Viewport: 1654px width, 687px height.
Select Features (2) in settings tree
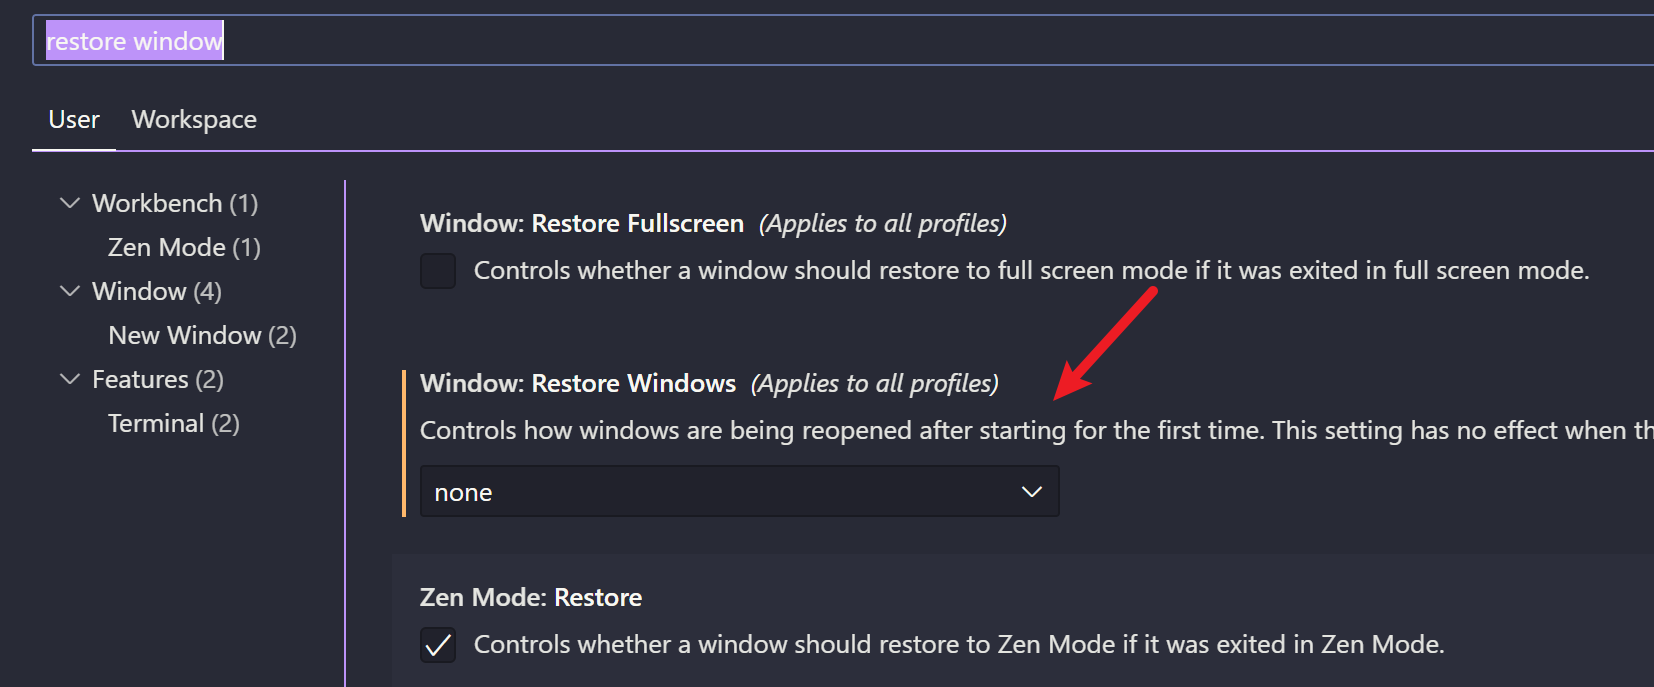(x=158, y=379)
